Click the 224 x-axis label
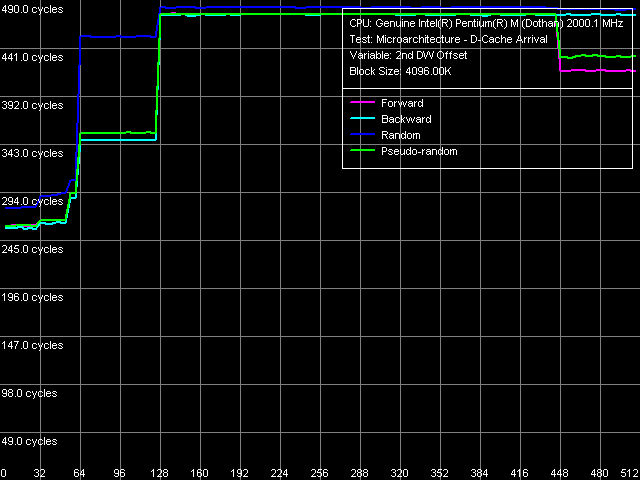640x480 pixels. (280, 473)
